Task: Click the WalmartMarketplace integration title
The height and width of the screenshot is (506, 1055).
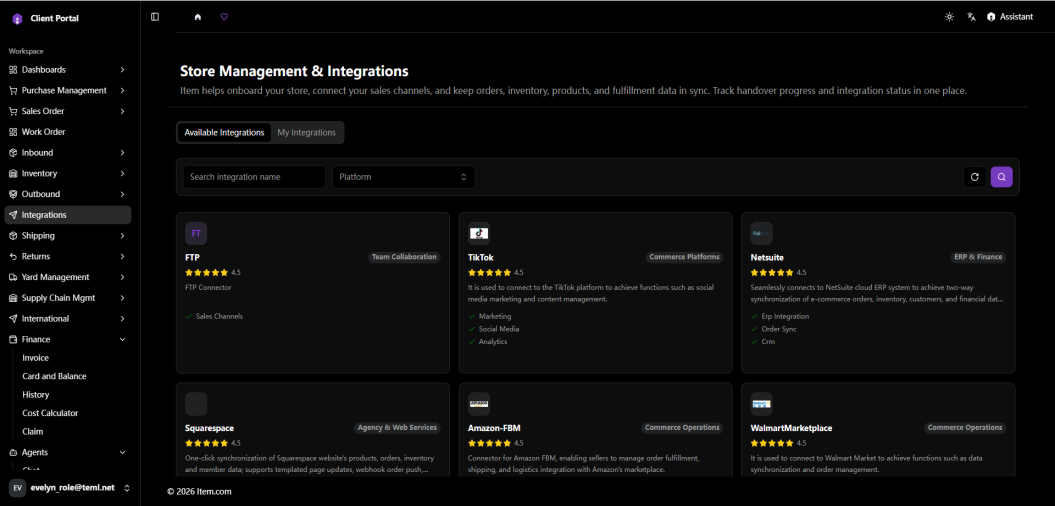Action: point(790,428)
